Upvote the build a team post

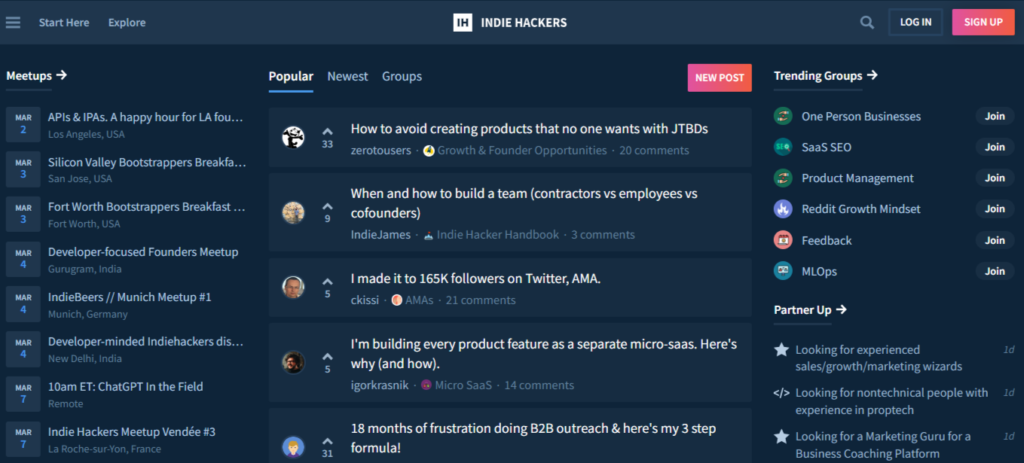click(327, 206)
